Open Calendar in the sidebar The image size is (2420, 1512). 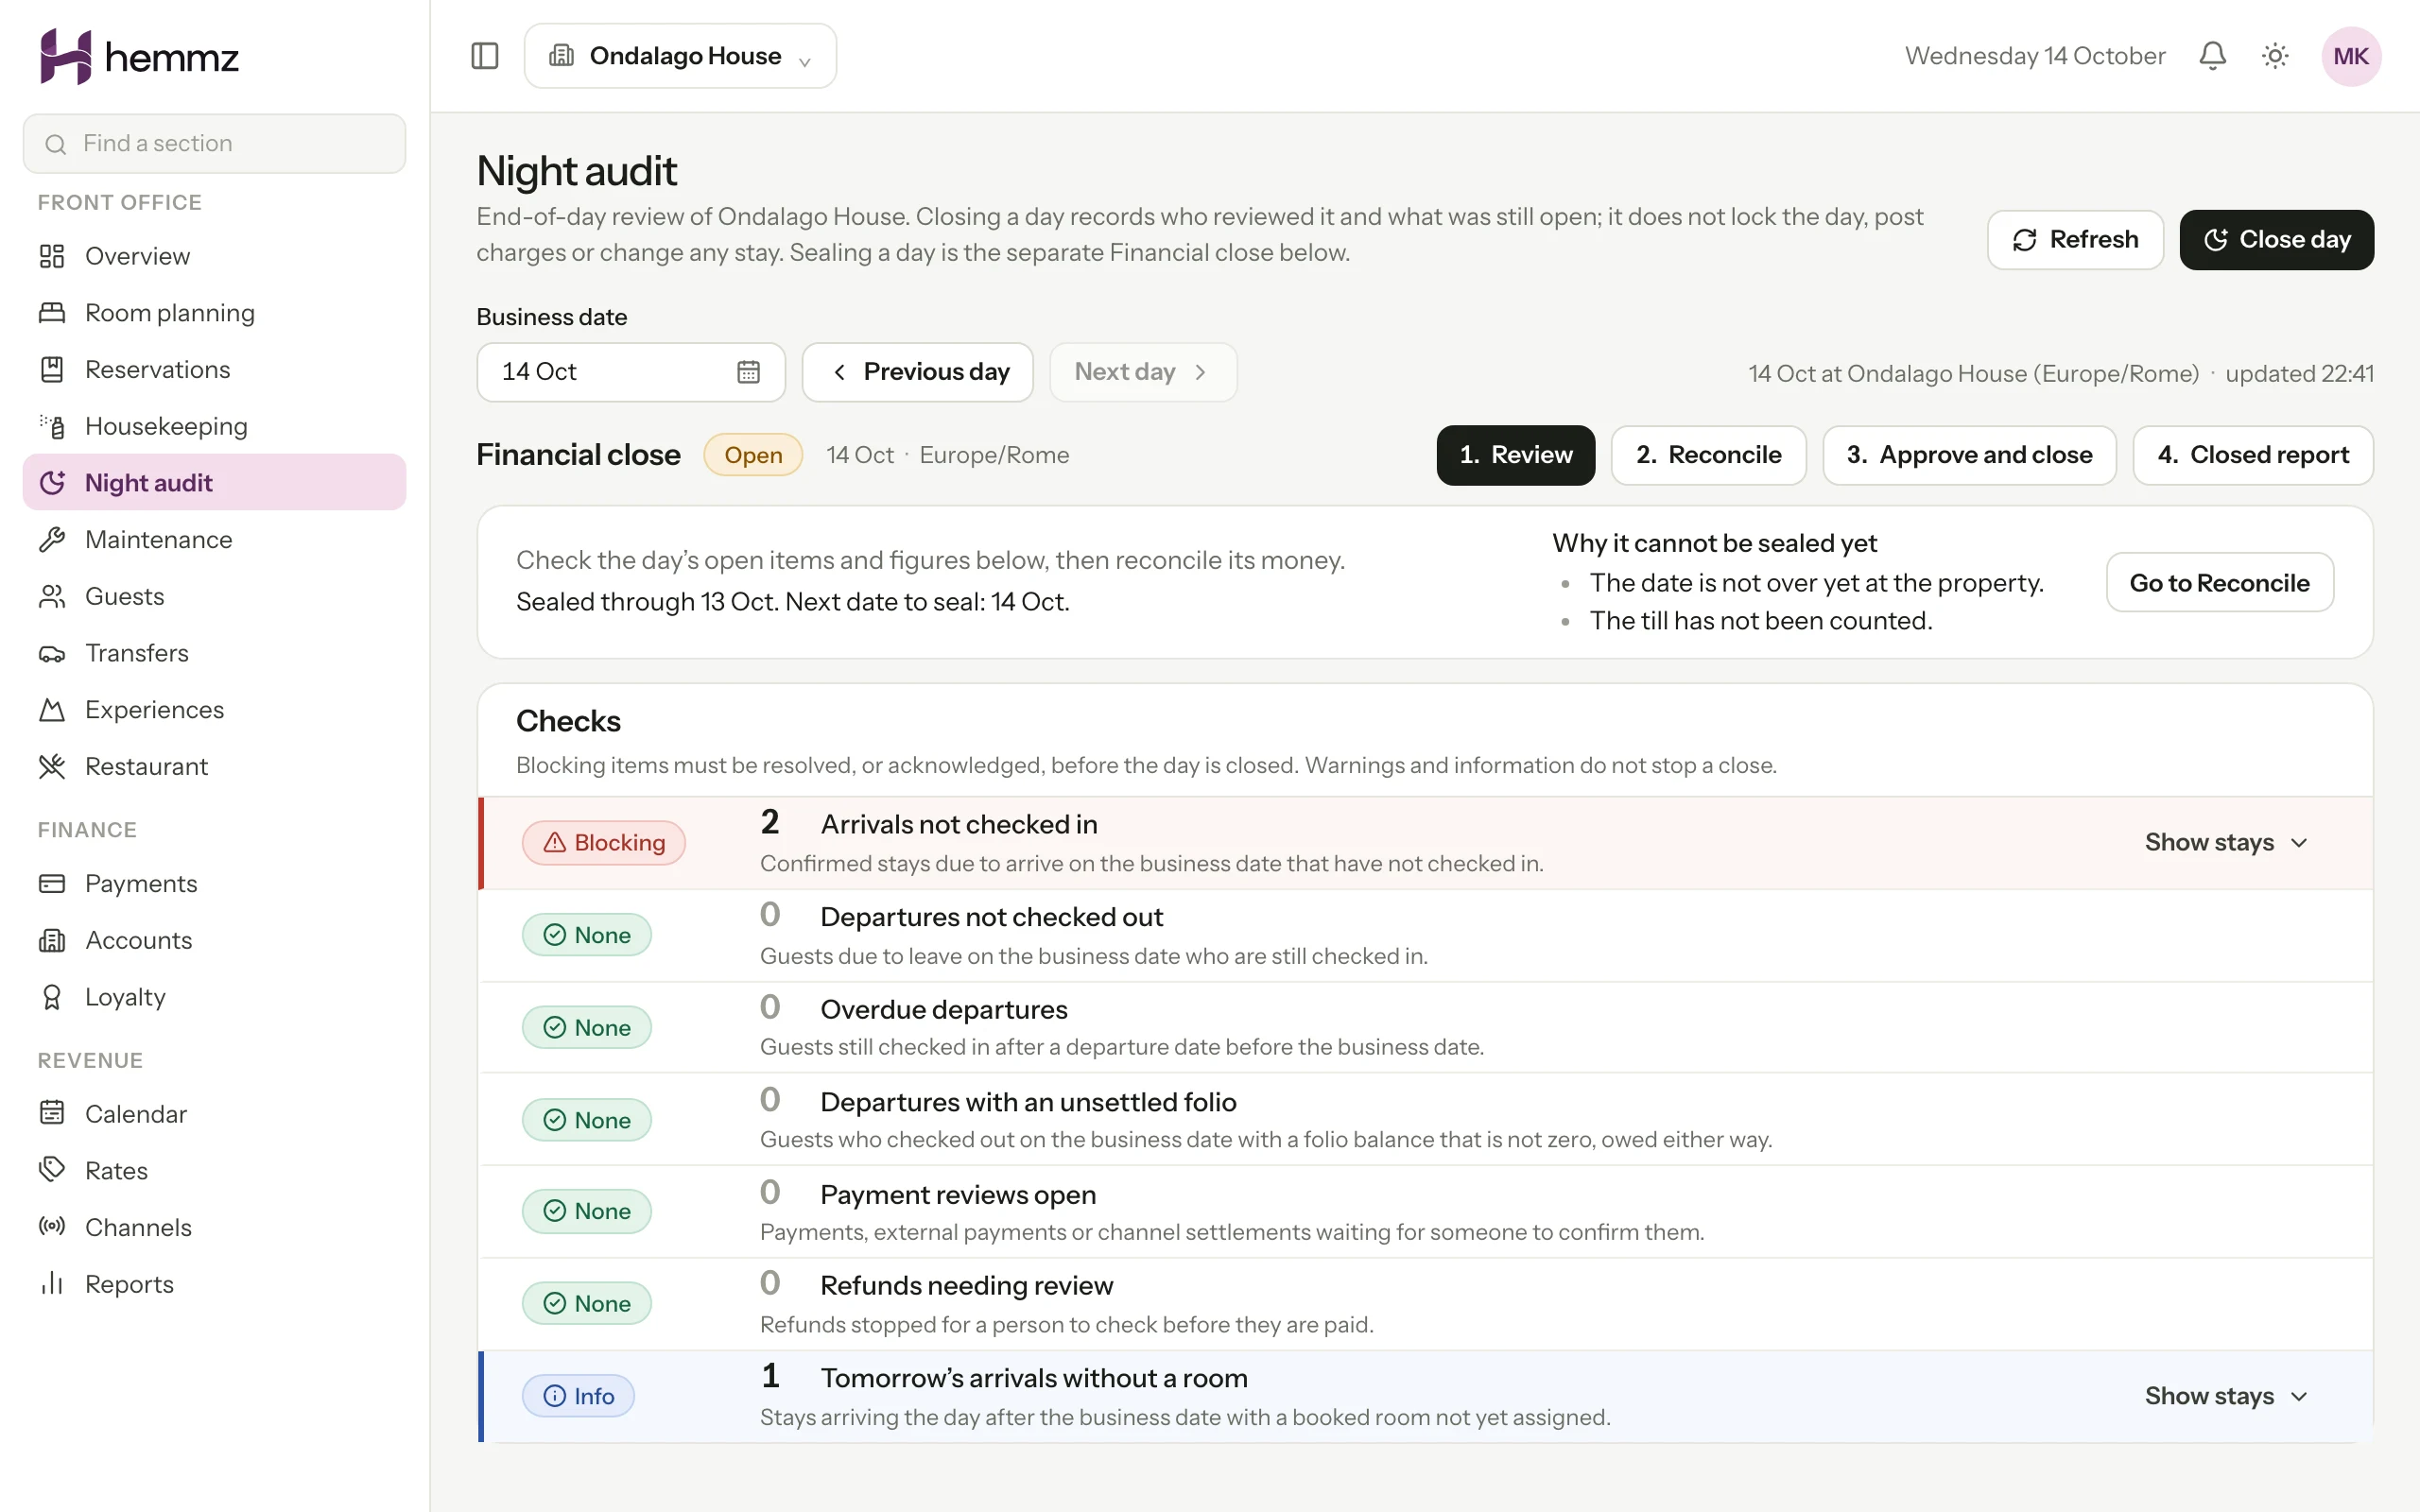point(214,1113)
